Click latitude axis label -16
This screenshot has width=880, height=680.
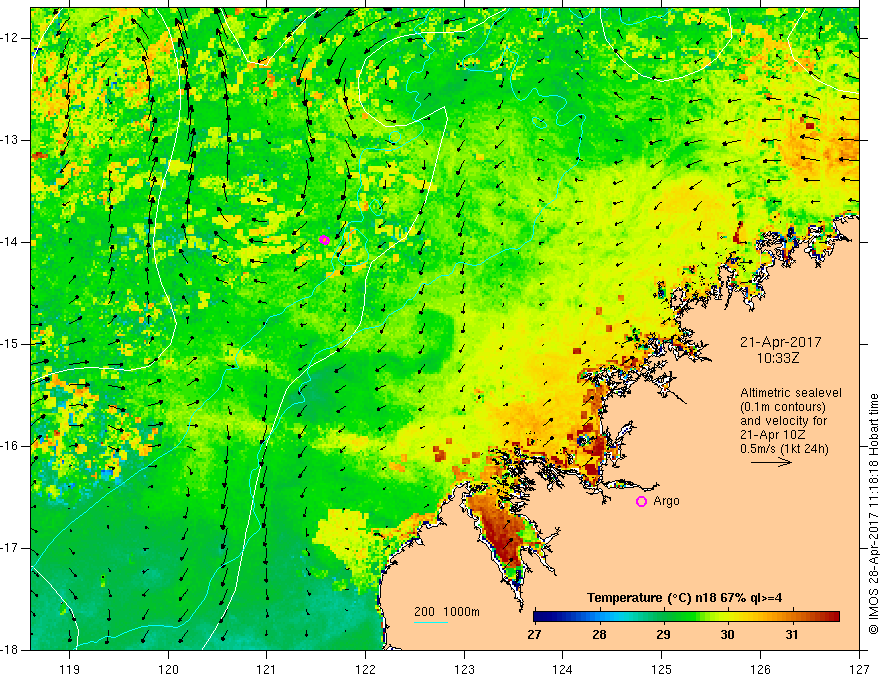(10, 446)
